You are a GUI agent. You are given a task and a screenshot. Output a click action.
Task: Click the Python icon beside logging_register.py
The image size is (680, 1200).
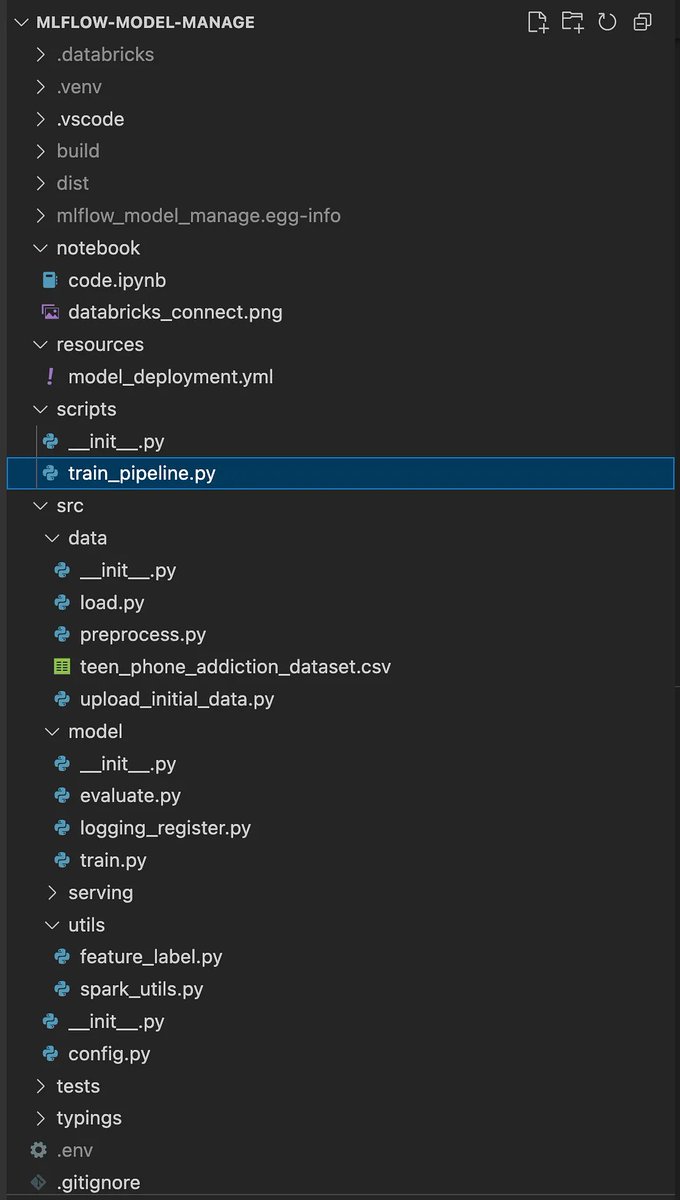pos(62,828)
